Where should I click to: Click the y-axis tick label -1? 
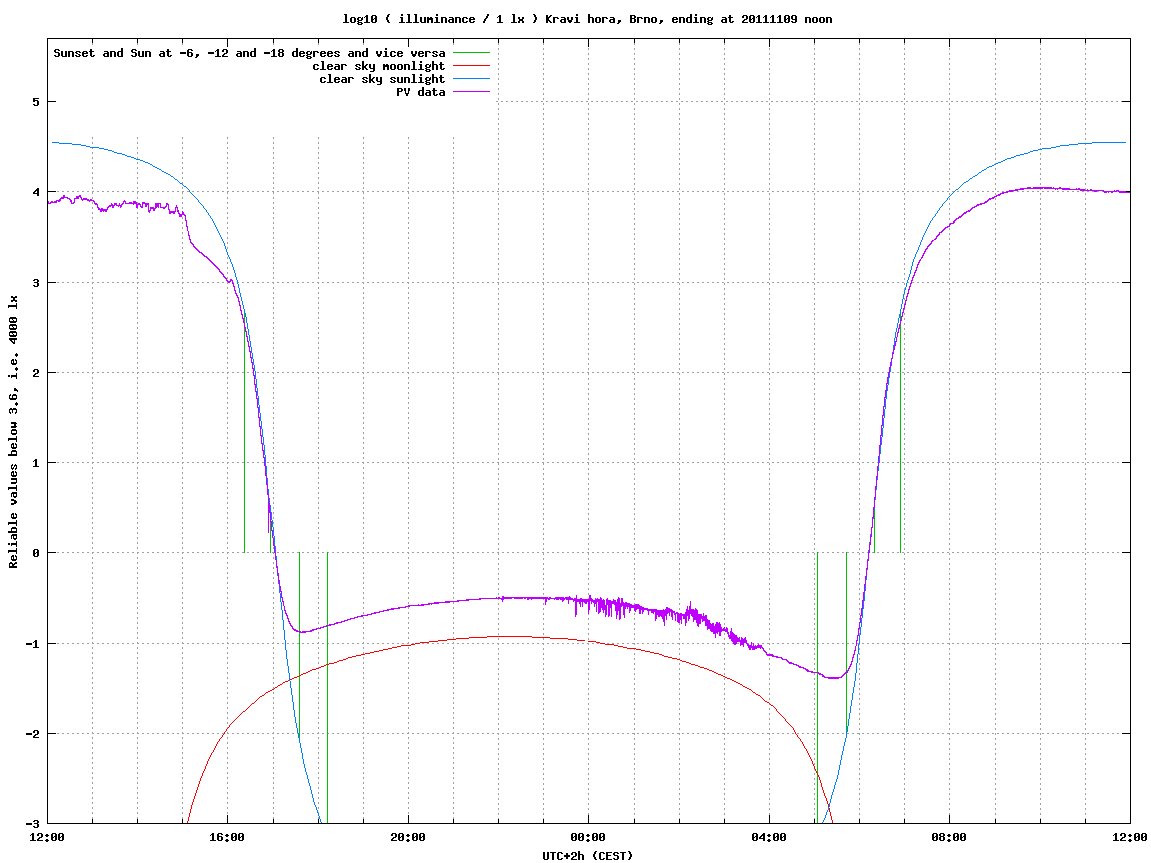pos(32,644)
